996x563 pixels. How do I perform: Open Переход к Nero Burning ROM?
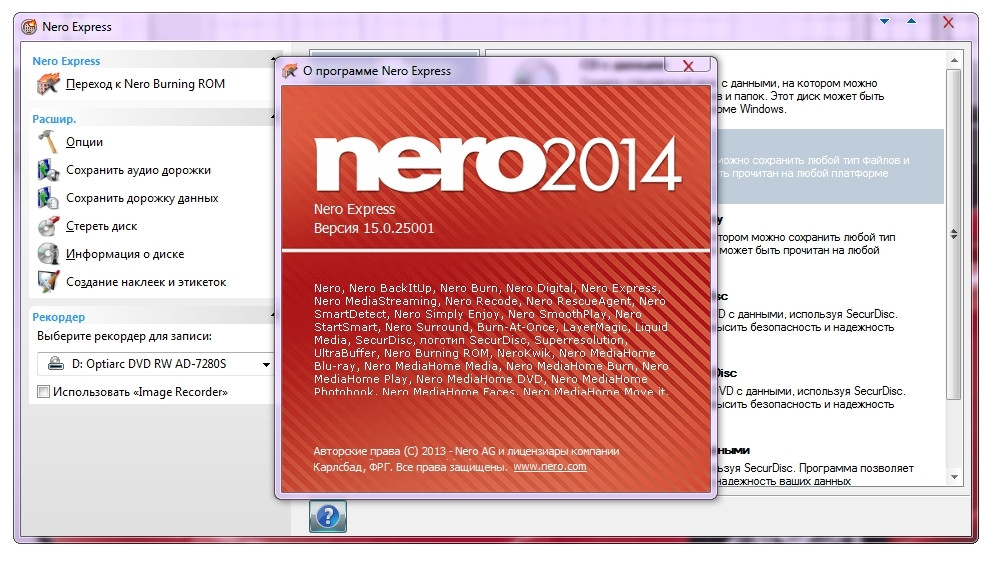click(145, 84)
